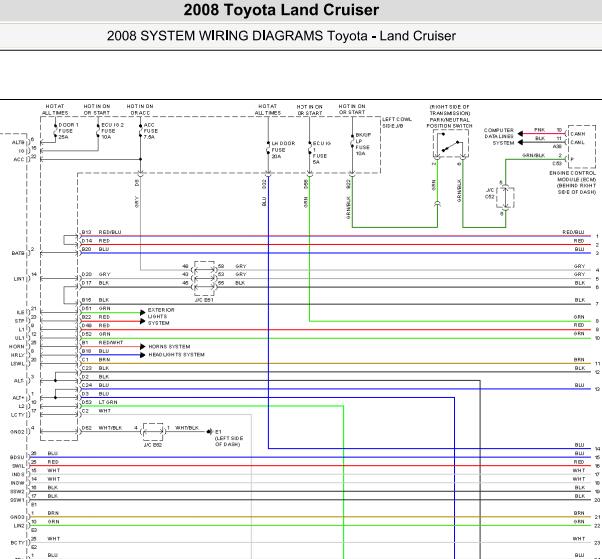Select the C2 WHT wire label

pos(96,411)
